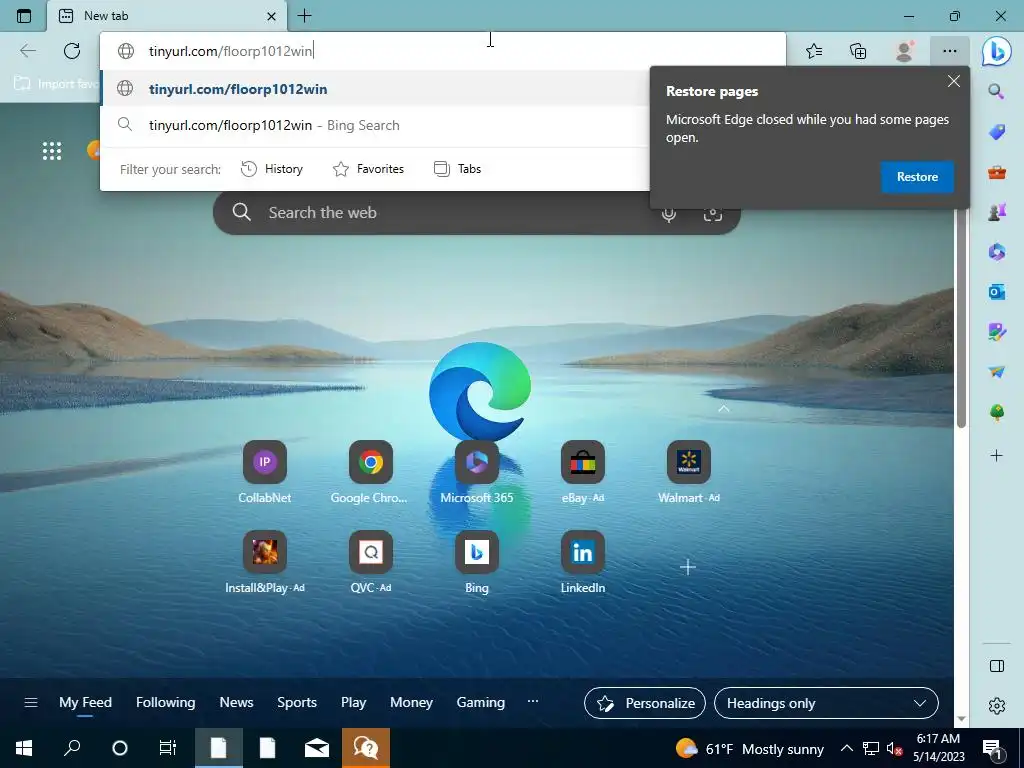Open sidebar Search icon
The image size is (1024, 768).
996,91
